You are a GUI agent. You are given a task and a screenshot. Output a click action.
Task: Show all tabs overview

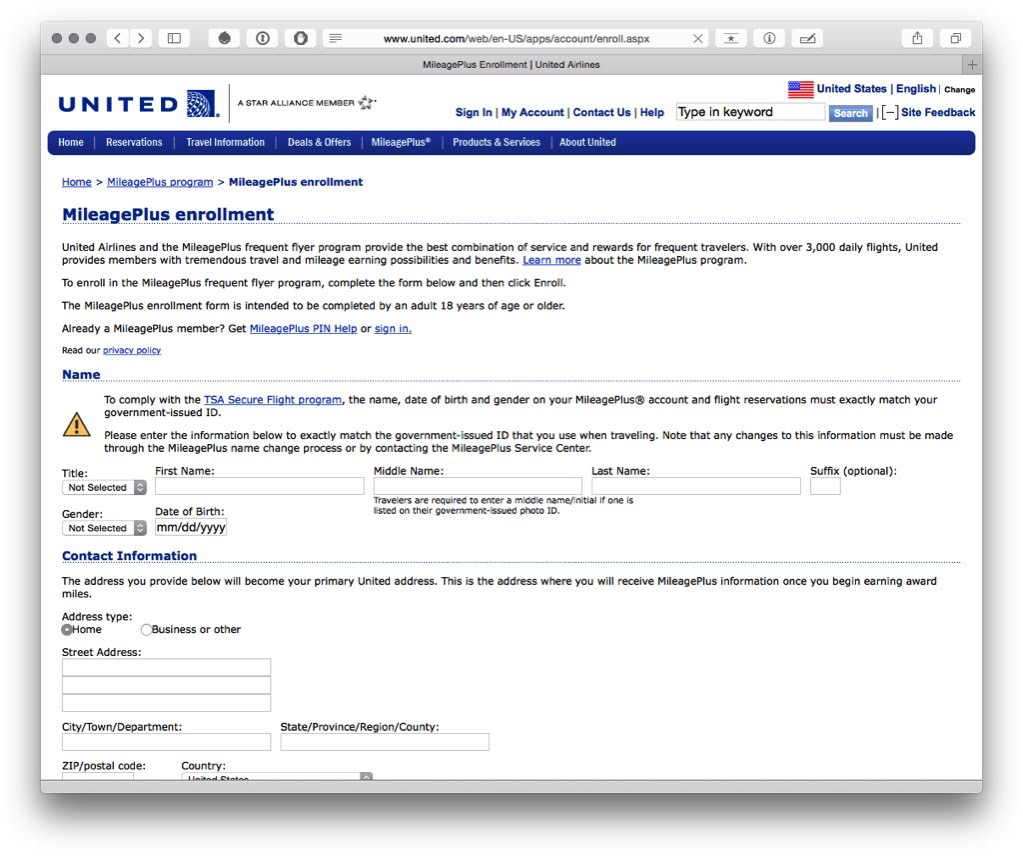pyautogui.click(x=955, y=38)
